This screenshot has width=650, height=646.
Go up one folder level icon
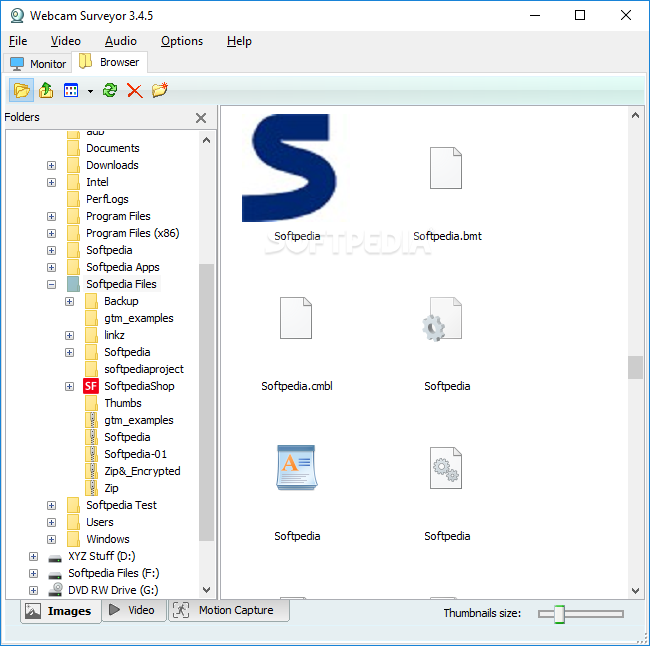point(46,90)
